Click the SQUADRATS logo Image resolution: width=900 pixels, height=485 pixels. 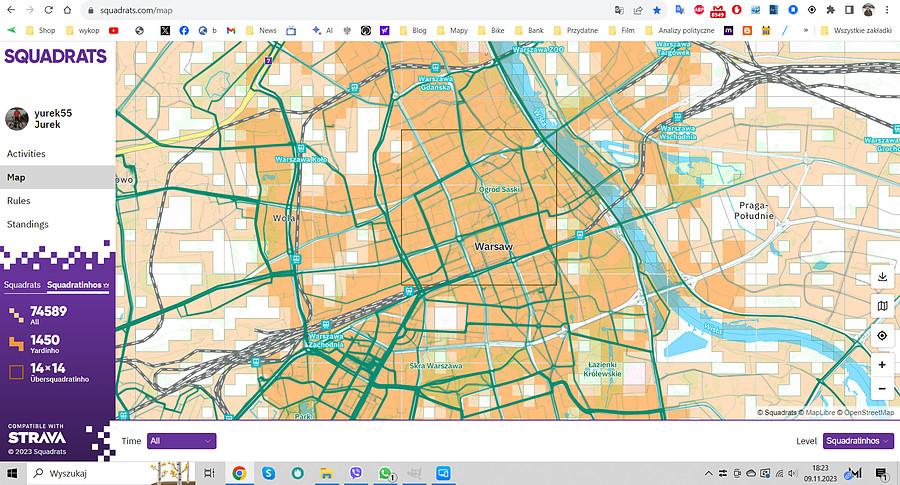point(56,56)
